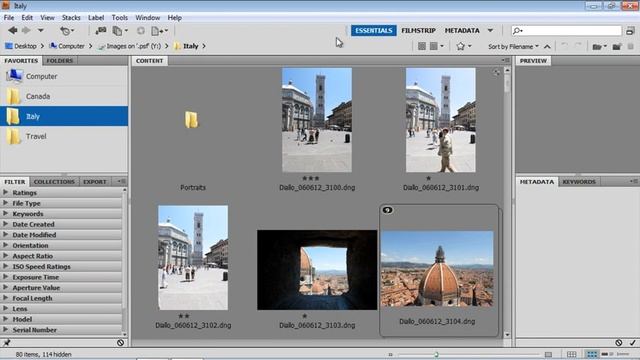
Task: Open the Tools menu
Action: tap(120, 18)
